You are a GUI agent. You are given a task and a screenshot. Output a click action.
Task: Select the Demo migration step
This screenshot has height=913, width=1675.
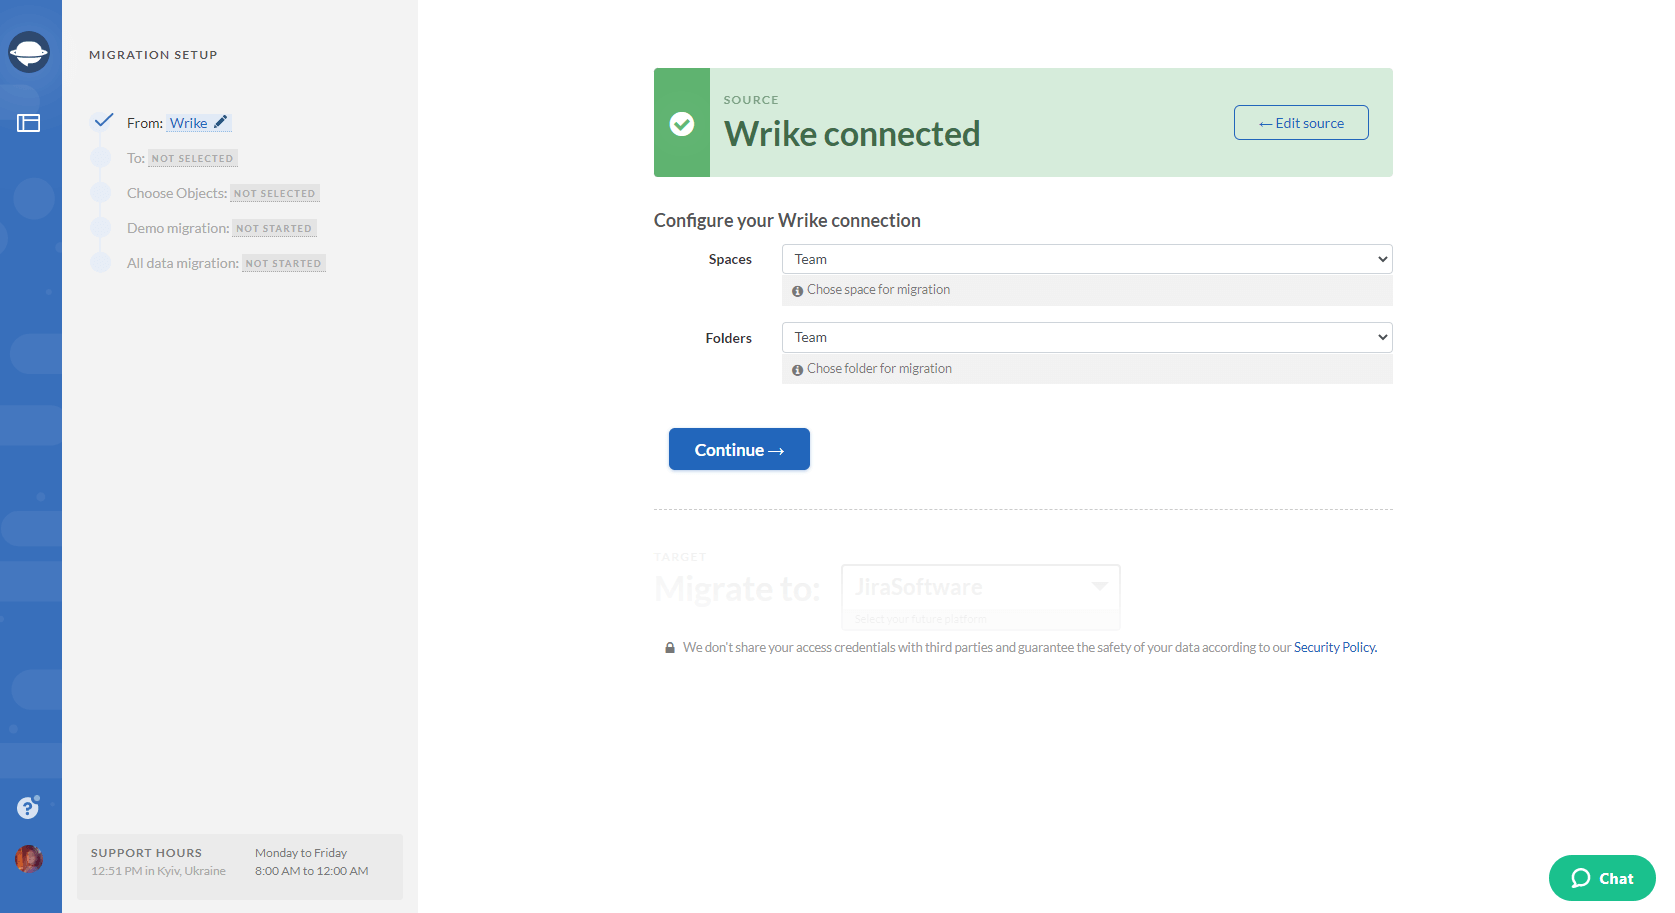click(221, 228)
